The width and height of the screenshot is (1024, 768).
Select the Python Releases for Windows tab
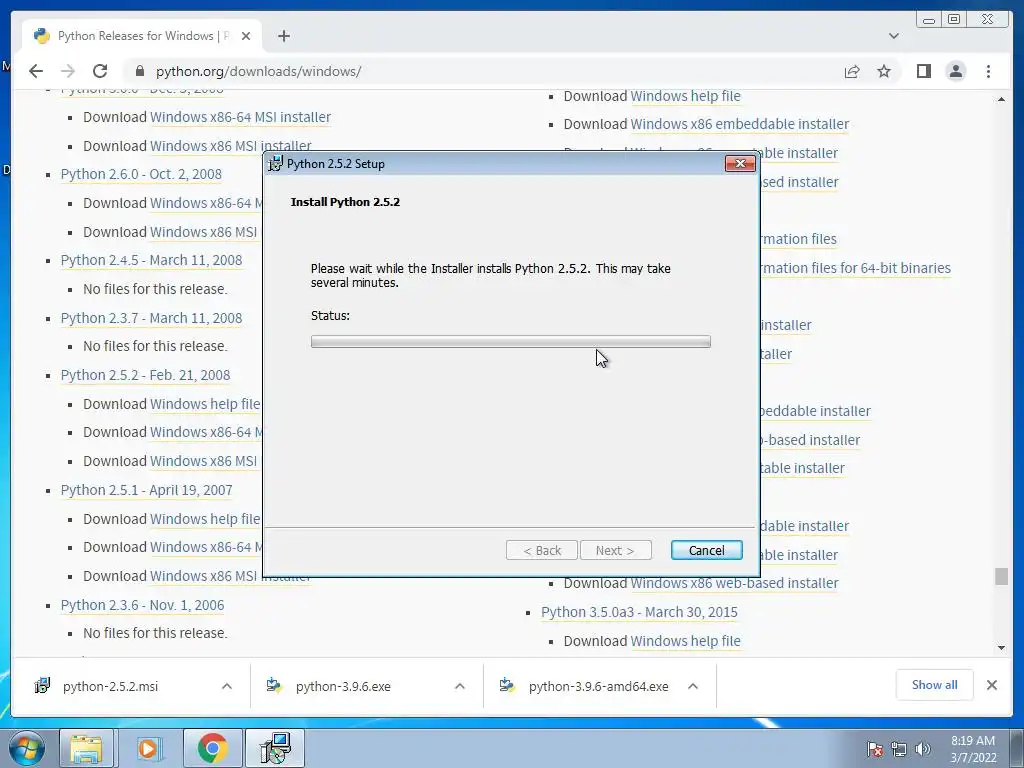pos(143,36)
